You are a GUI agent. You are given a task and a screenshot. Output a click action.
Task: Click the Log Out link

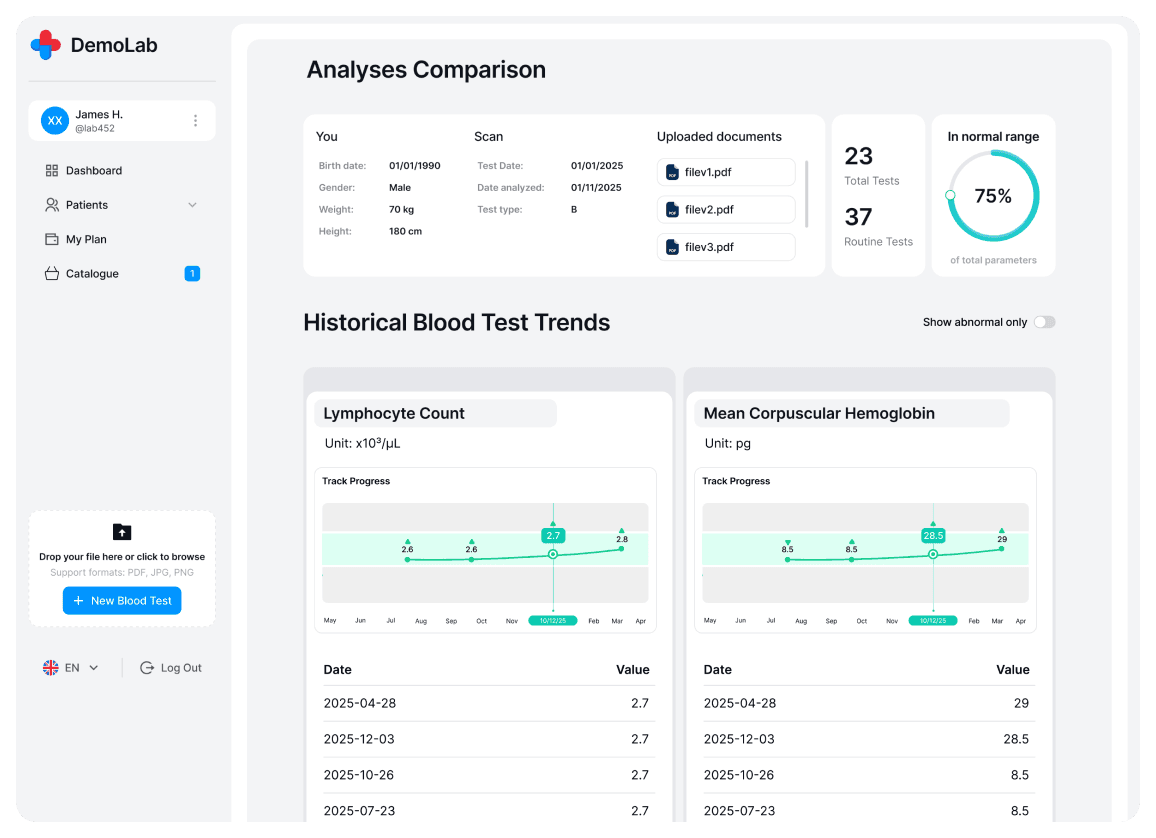click(171, 668)
